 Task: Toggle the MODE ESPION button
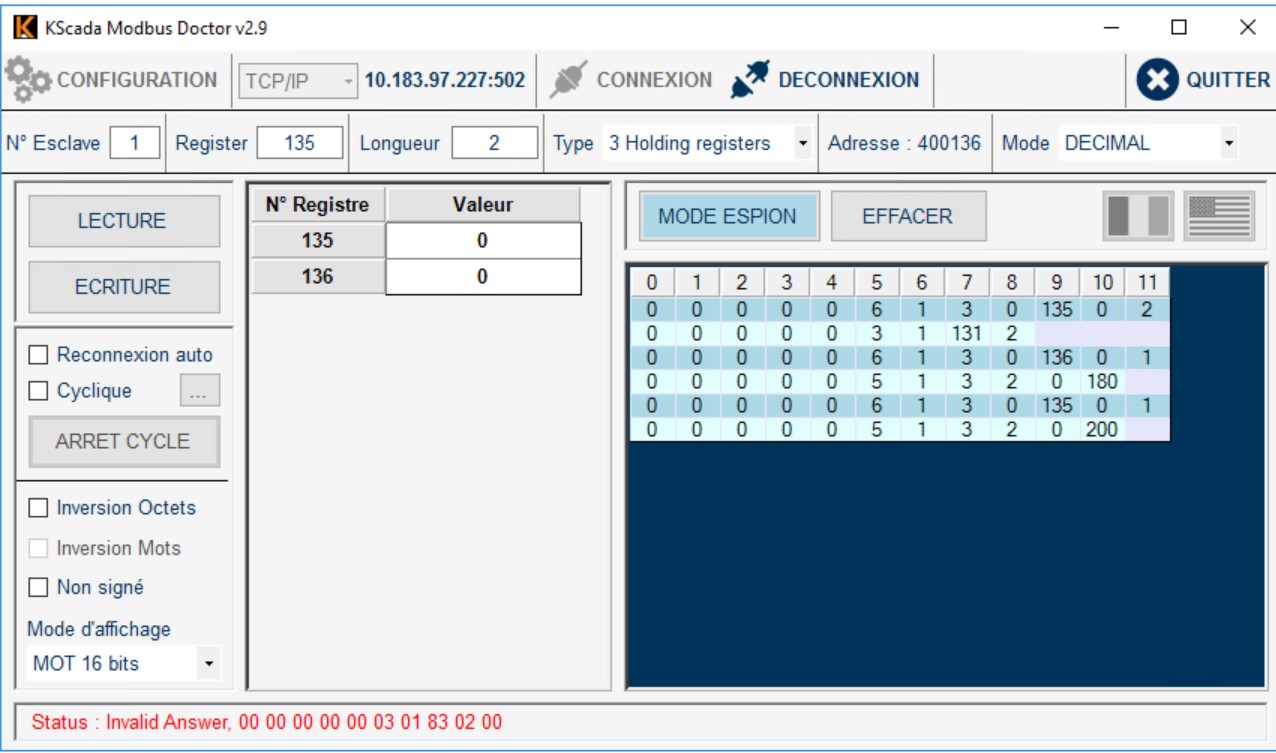click(x=727, y=216)
